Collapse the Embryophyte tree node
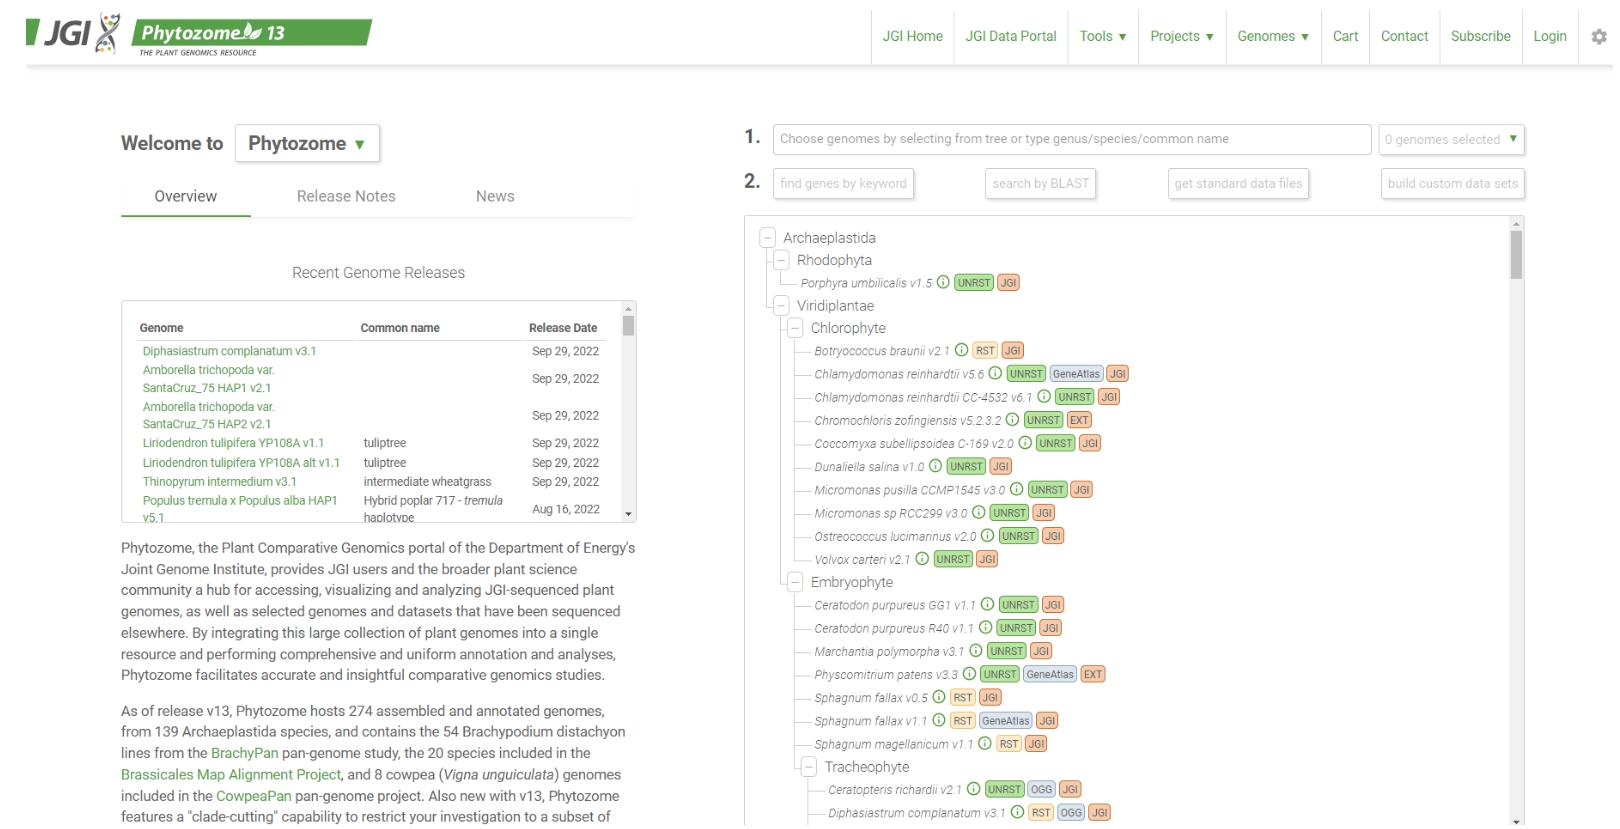Image resolution: width=1620 pixels, height=829 pixels. 795,582
